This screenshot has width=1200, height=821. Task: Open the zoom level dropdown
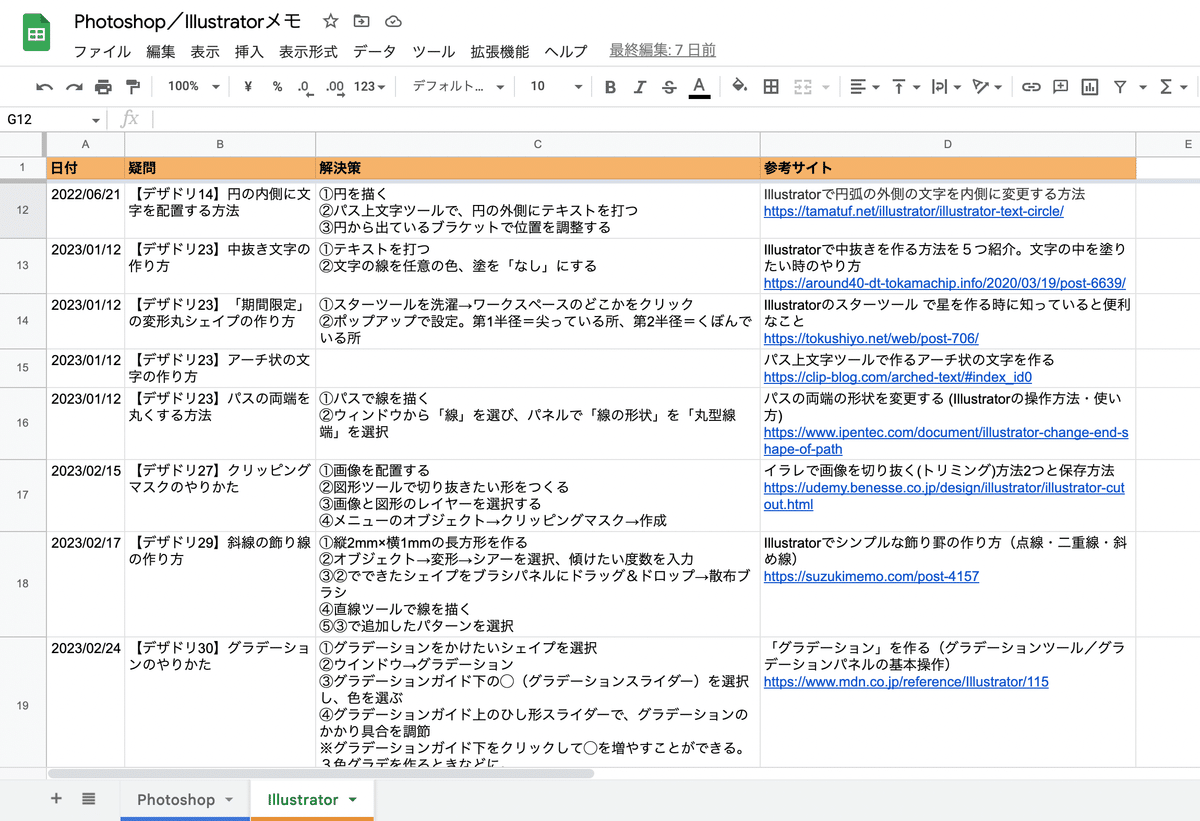click(193, 87)
